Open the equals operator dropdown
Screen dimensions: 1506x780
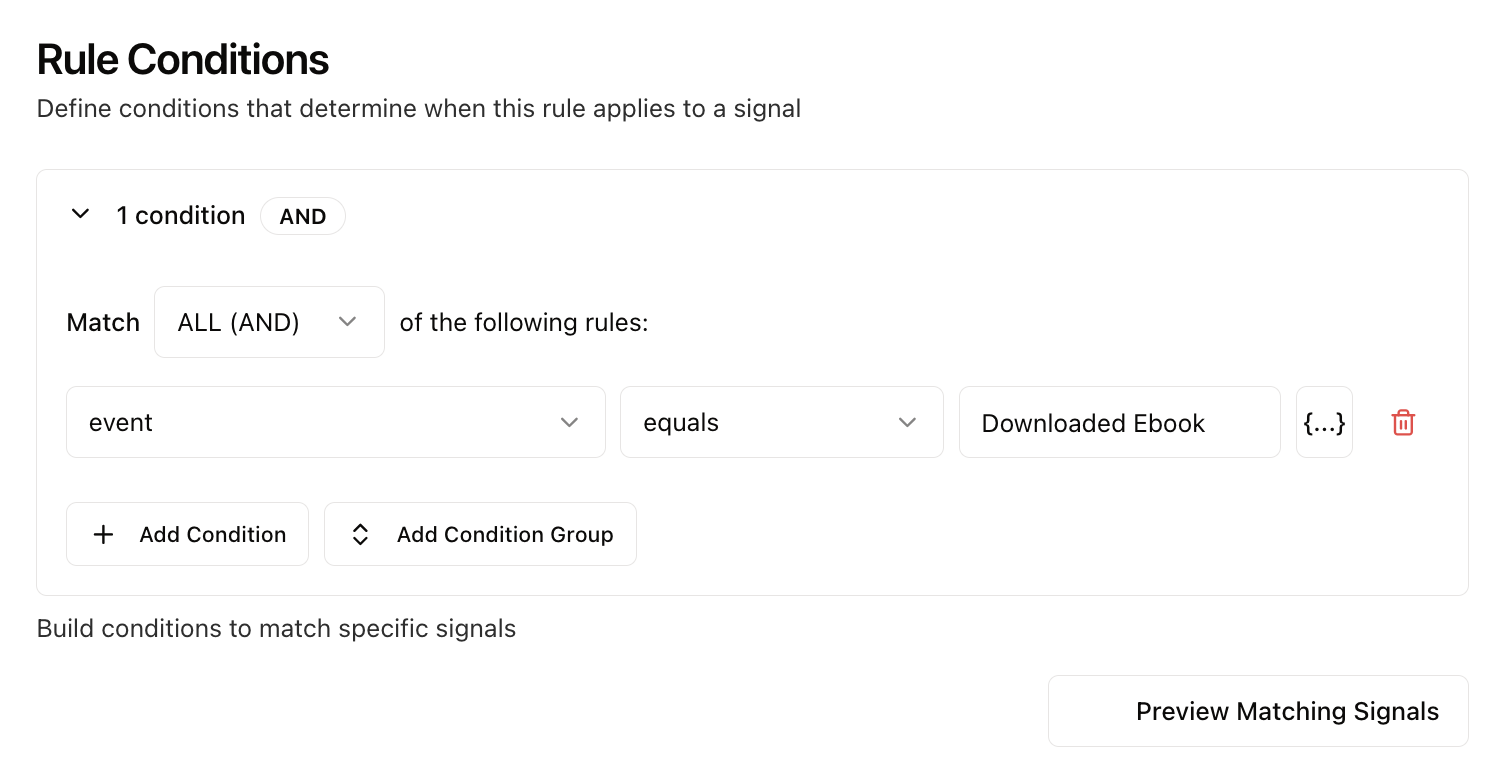pyautogui.click(x=781, y=422)
